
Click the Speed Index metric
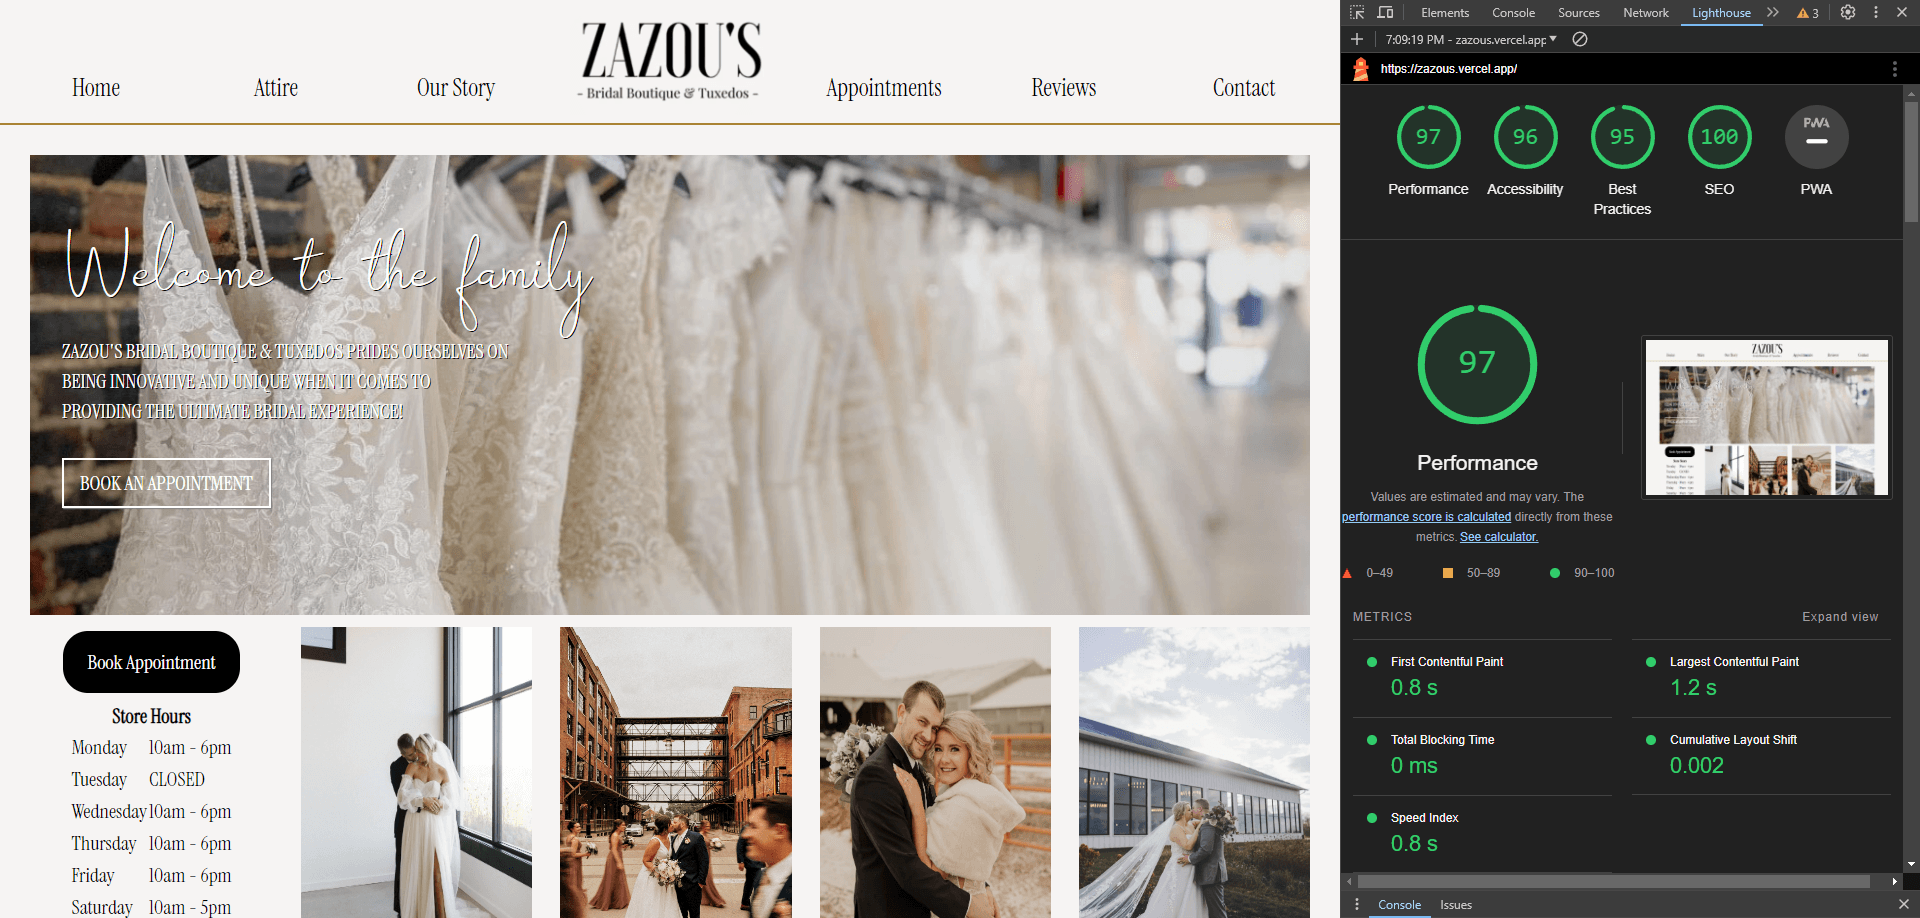pos(1482,832)
